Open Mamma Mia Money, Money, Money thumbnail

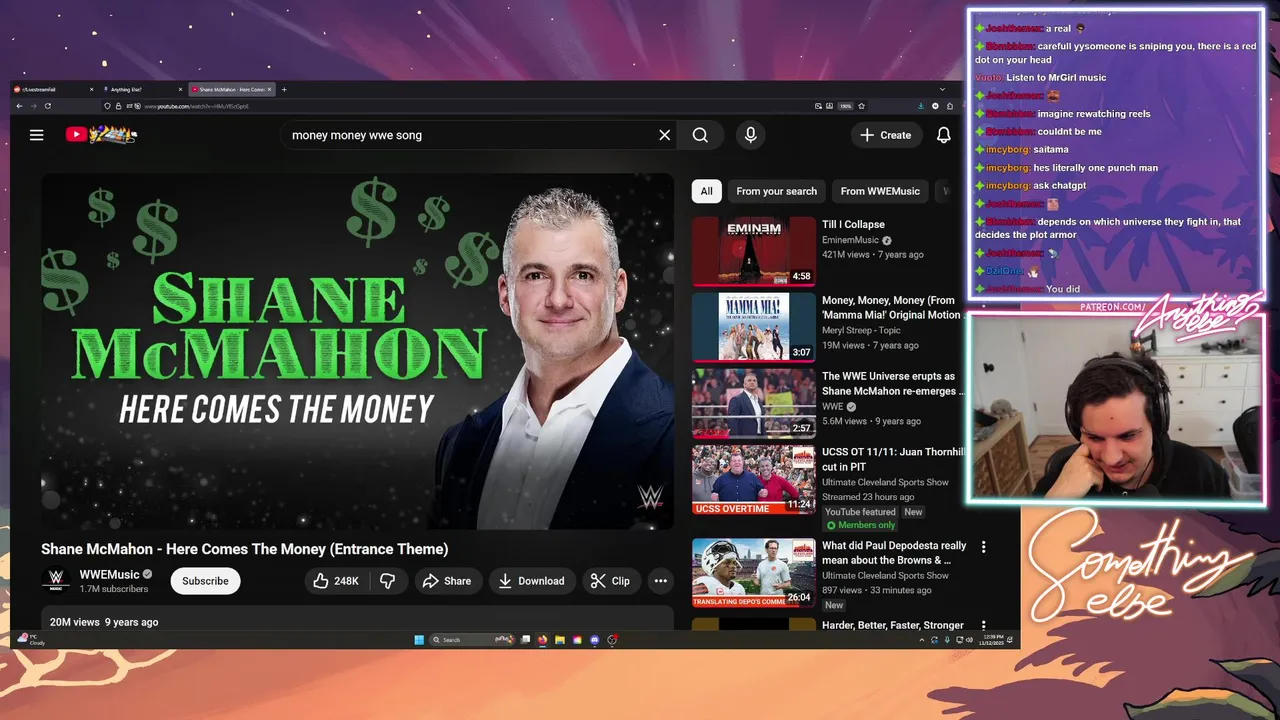753,327
